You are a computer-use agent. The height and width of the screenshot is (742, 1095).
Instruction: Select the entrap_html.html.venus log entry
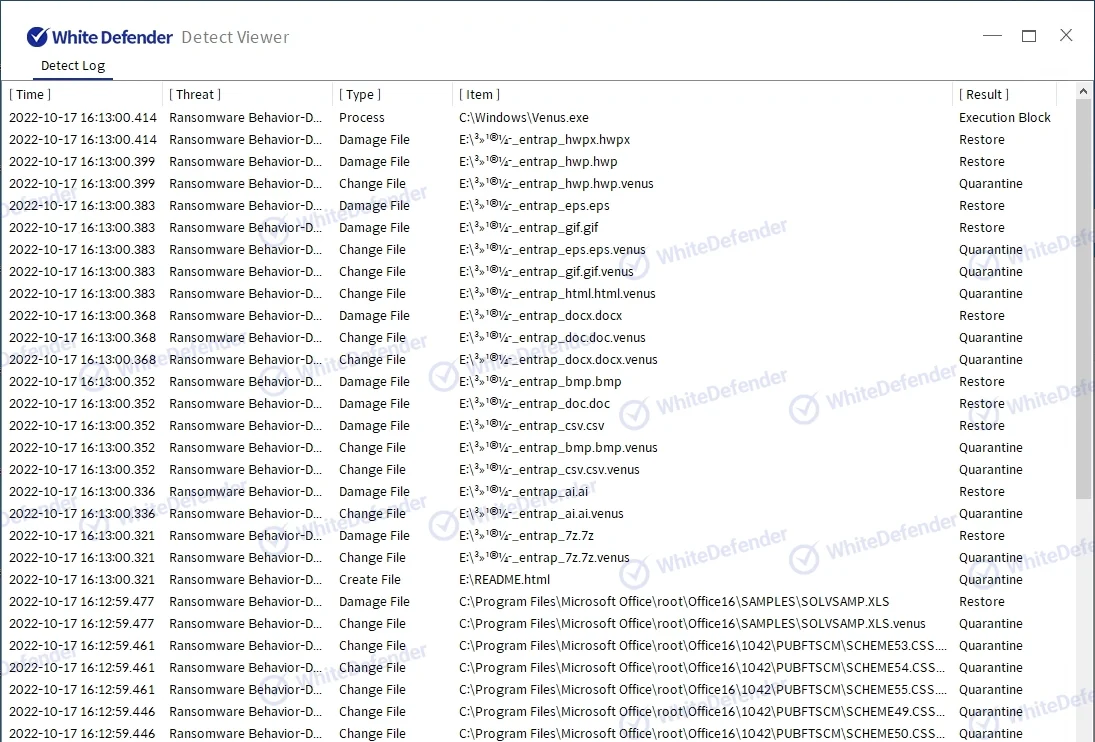click(x=557, y=294)
